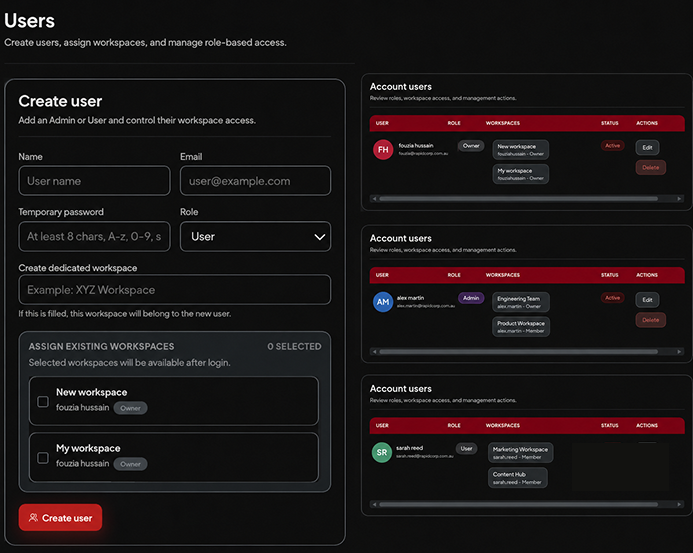Click the name 'sarah reed'
This screenshot has width=693, height=553.
pyautogui.click(x=409, y=448)
